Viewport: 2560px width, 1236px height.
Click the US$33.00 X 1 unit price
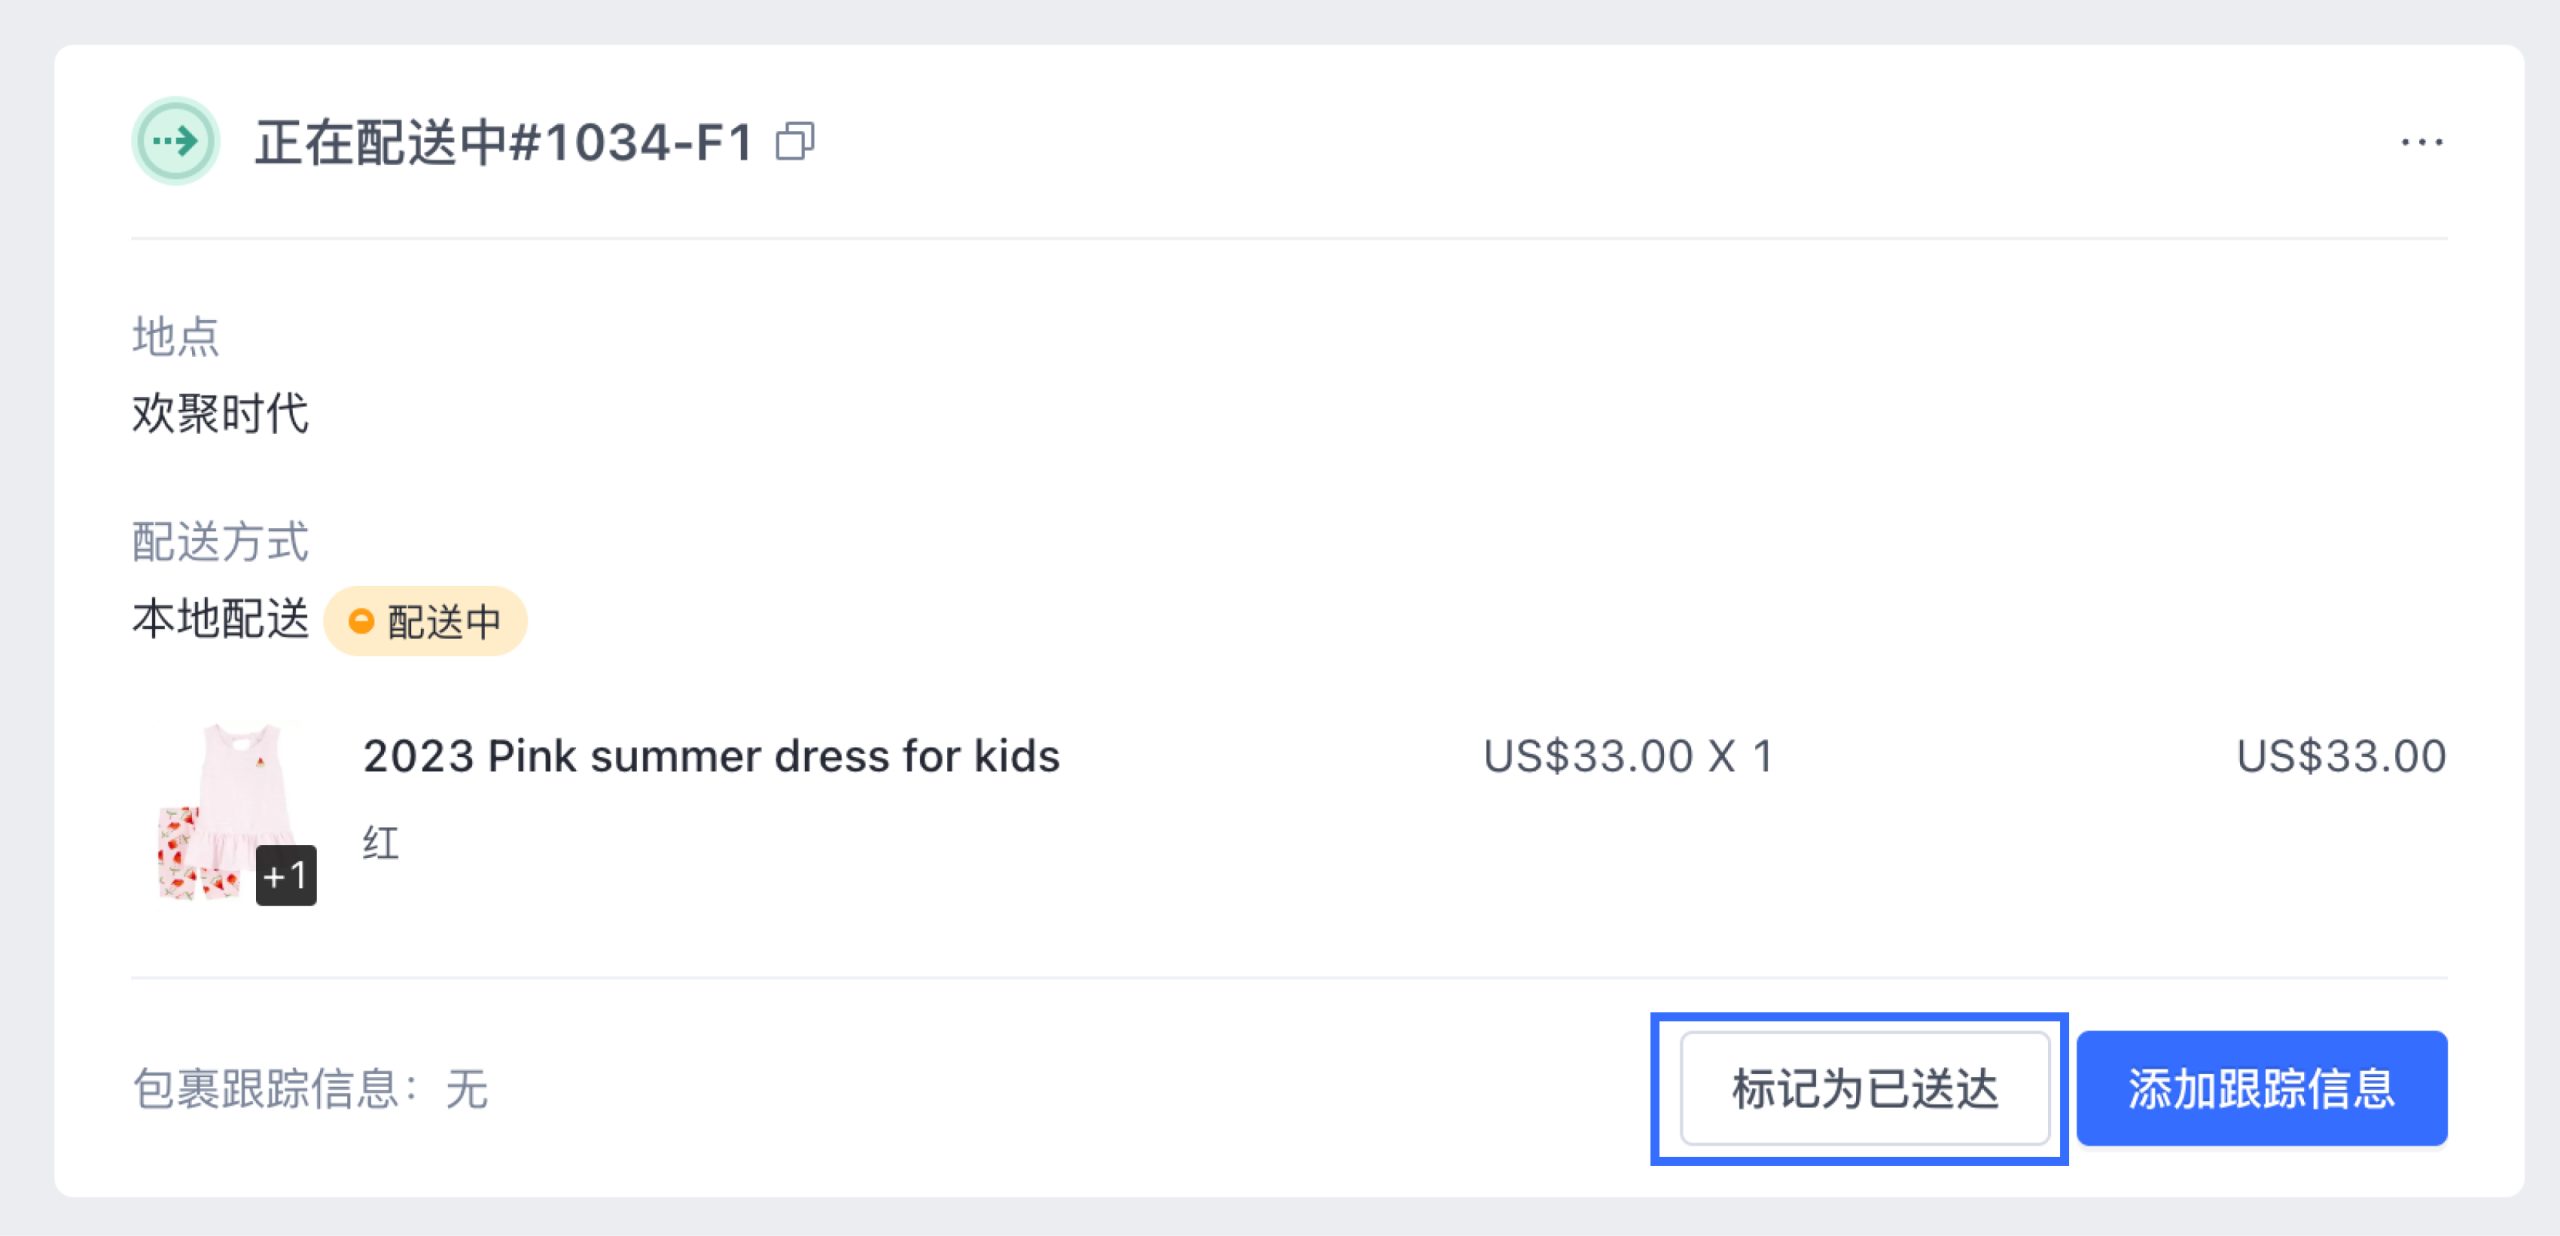(1628, 756)
